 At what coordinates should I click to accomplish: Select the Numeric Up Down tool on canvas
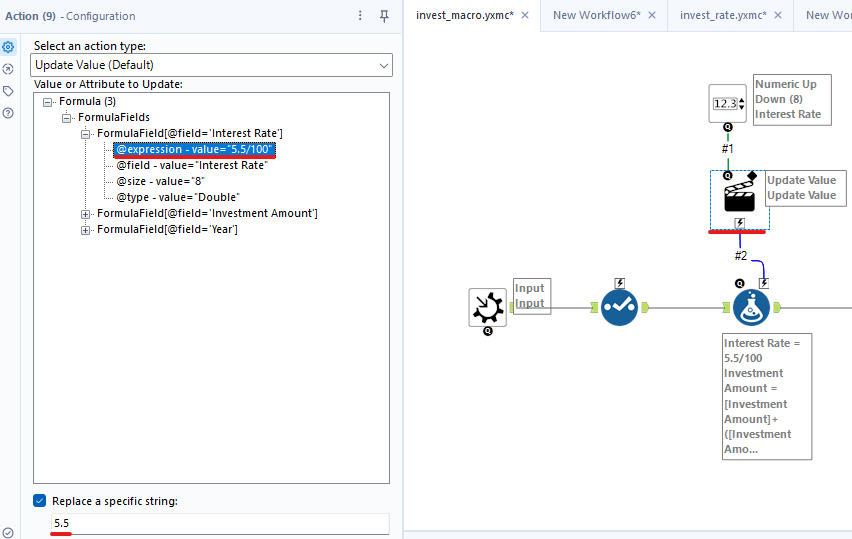coord(728,103)
